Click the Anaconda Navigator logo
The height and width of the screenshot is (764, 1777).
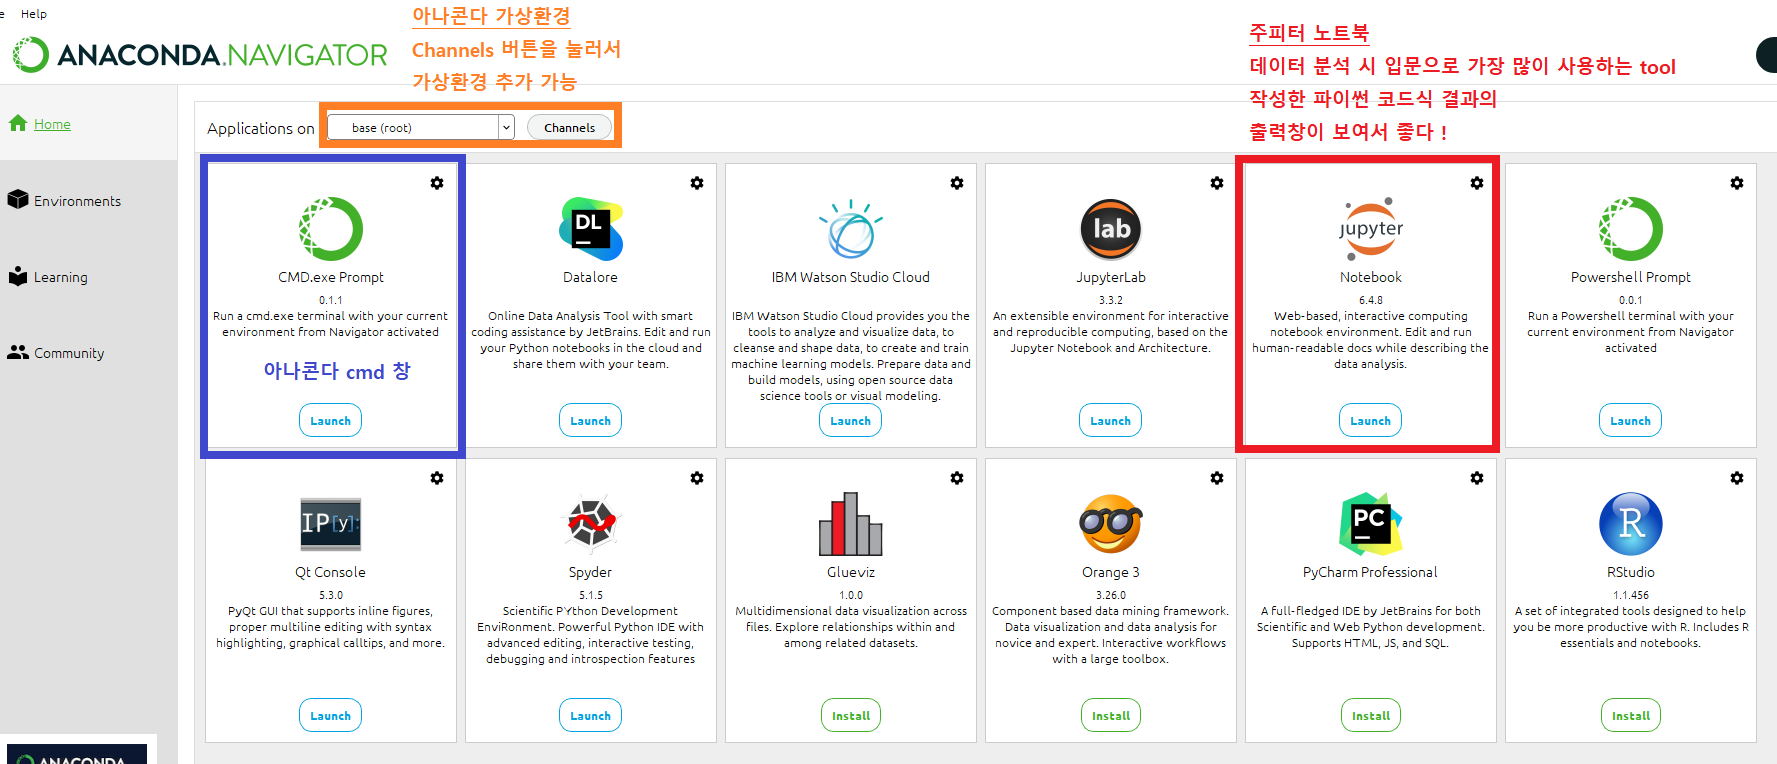(x=200, y=54)
